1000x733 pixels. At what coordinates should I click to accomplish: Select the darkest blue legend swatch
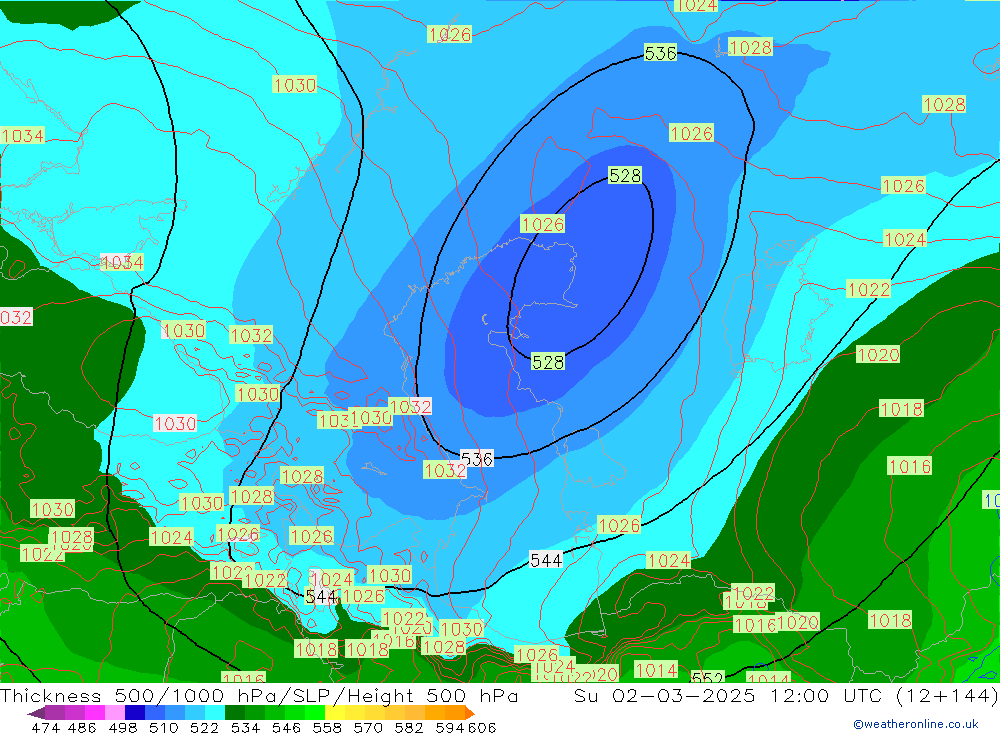pyautogui.click(x=133, y=713)
